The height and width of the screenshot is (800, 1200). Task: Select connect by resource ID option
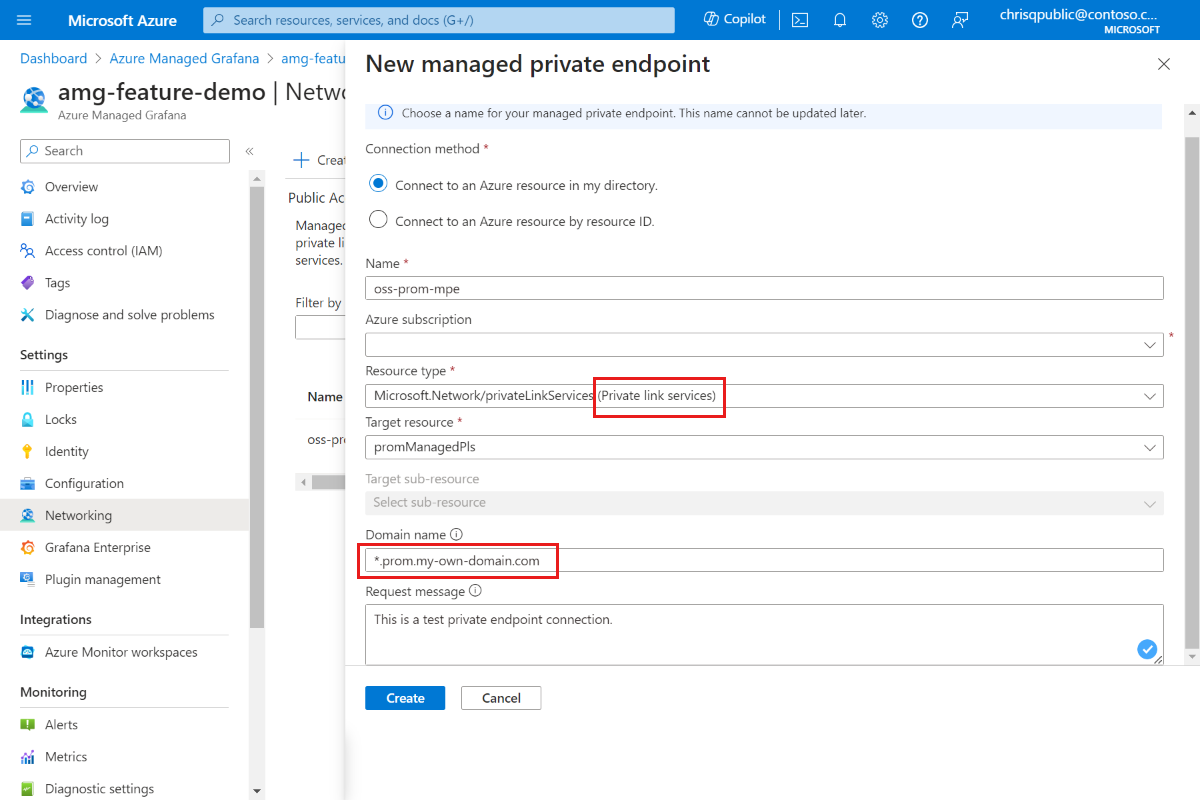pos(377,219)
